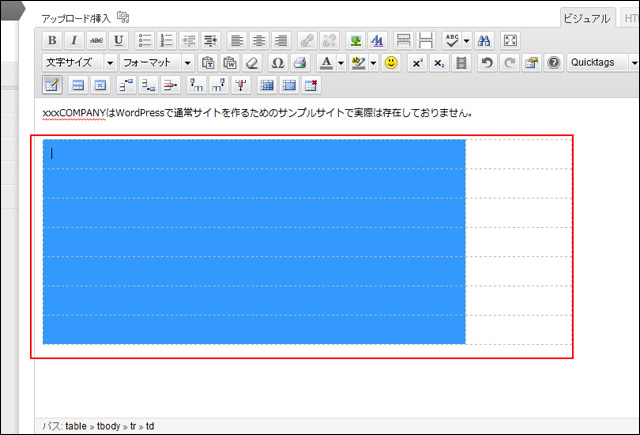
Task: Apply the text color with the A icon
Action: [x=326, y=63]
